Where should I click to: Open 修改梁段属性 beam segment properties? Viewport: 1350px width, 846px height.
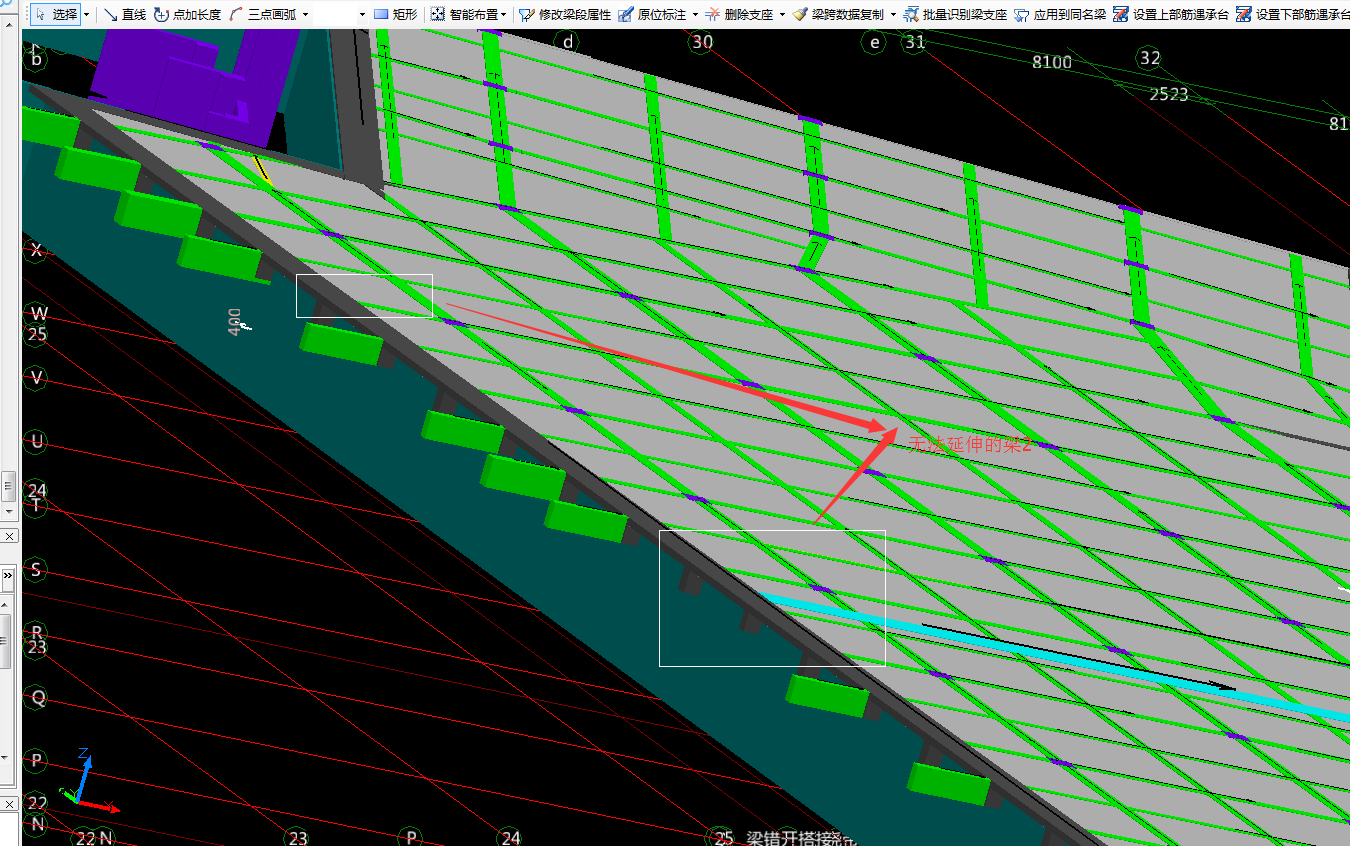[x=565, y=15]
